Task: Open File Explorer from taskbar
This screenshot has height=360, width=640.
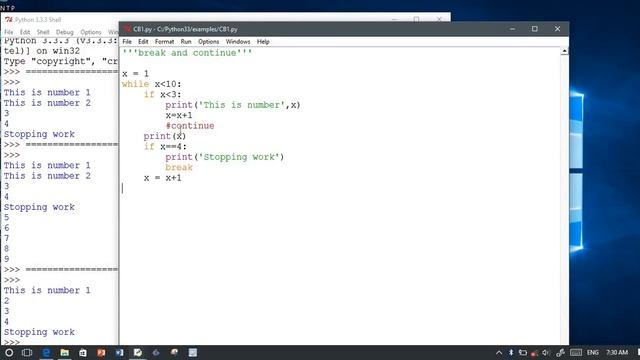Action: click(64, 352)
